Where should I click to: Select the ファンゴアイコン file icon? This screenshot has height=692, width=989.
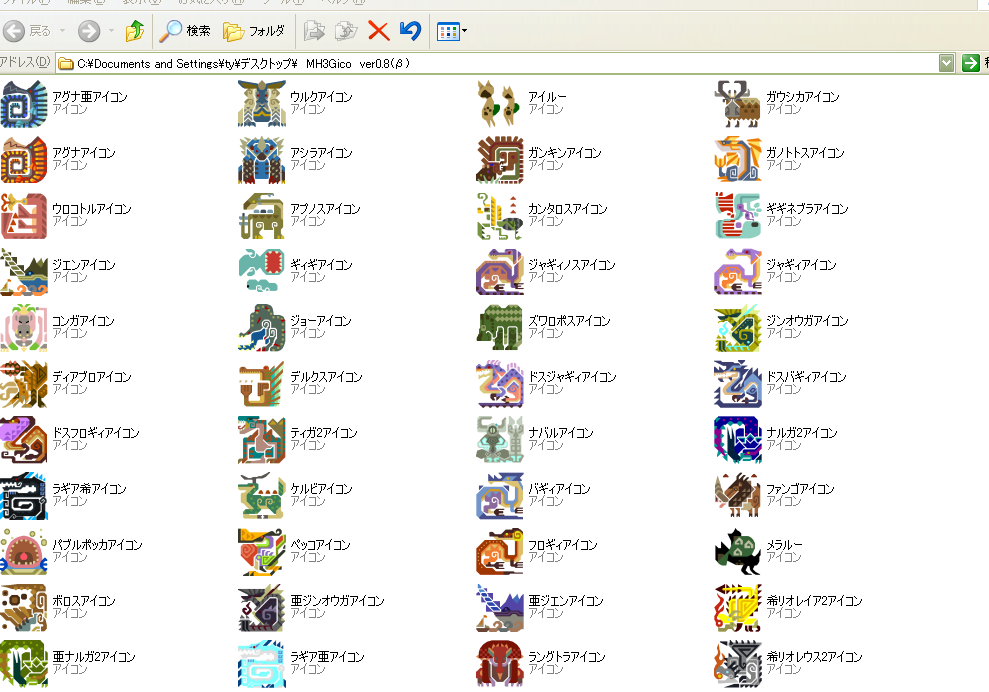pos(738,496)
